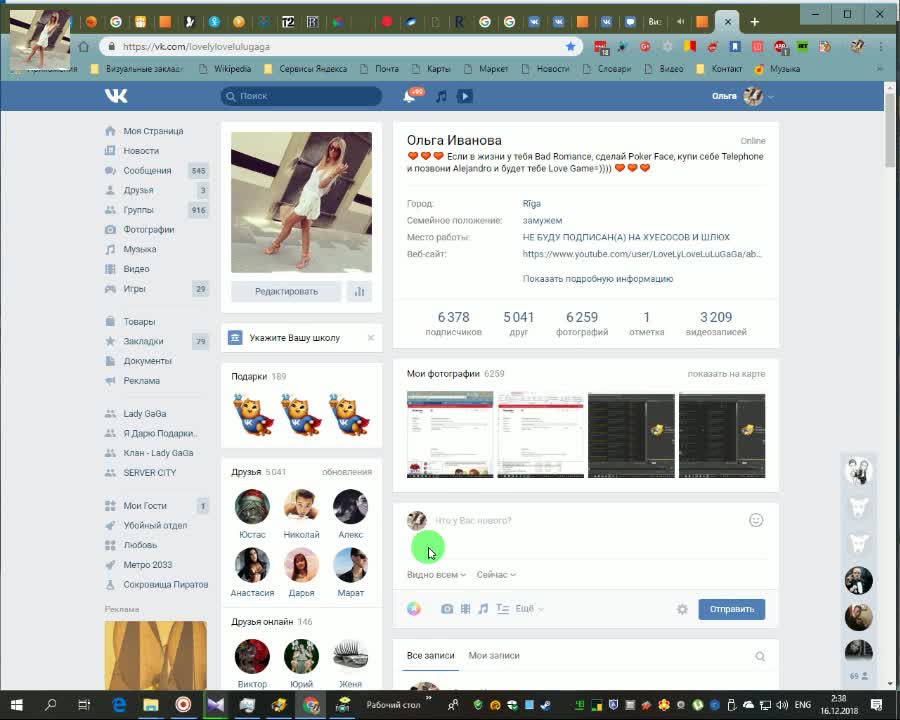Click 'Показать подробную информацию' link

[597, 279]
